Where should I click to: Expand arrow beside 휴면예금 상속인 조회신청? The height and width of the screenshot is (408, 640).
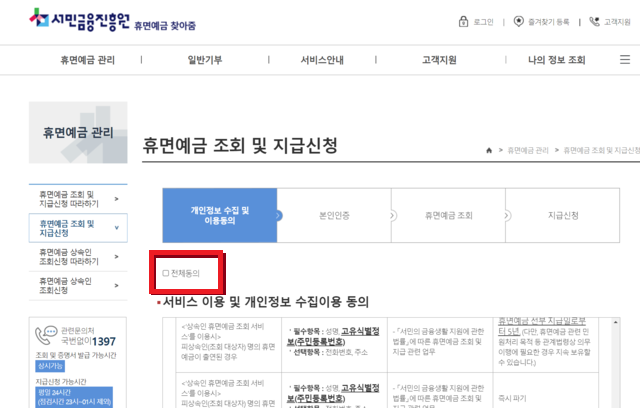[117, 286]
